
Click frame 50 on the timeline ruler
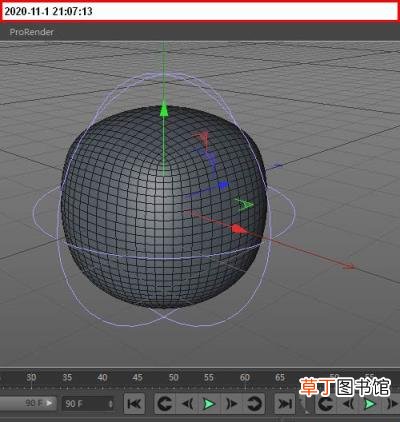173,377
